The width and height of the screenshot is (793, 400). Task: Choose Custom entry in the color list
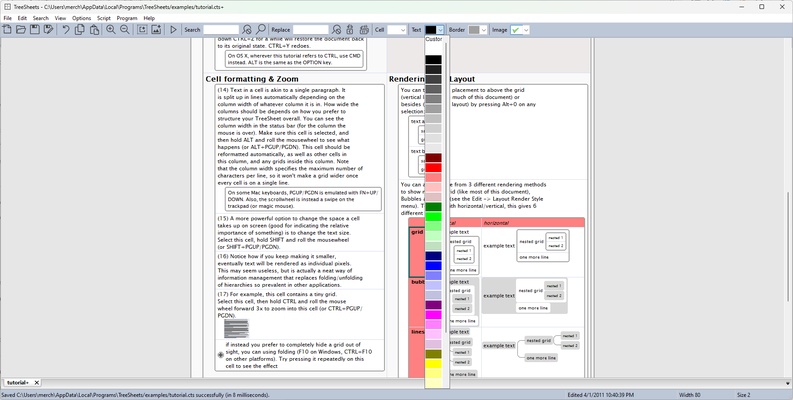[434, 39]
